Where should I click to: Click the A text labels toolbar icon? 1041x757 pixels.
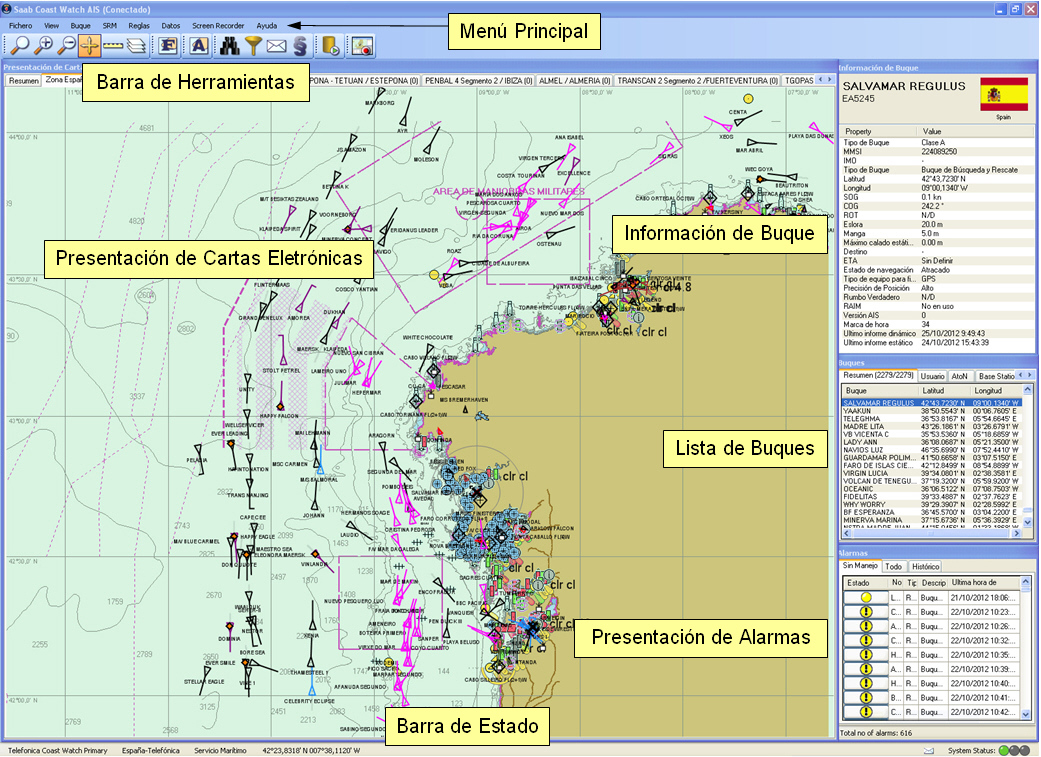tap(197, 44)
